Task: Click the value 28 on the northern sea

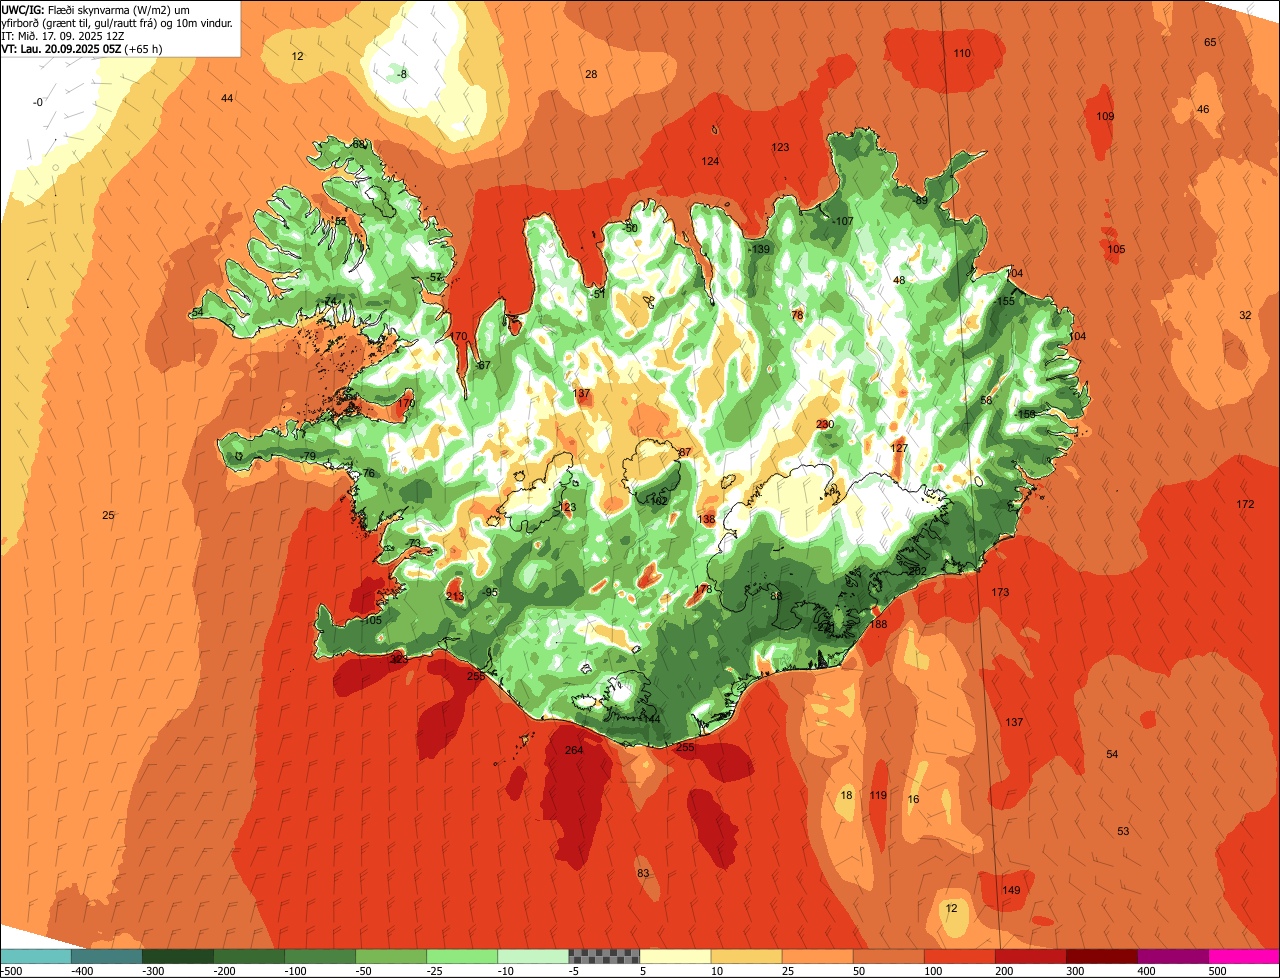Action: [x=591, y=74]
